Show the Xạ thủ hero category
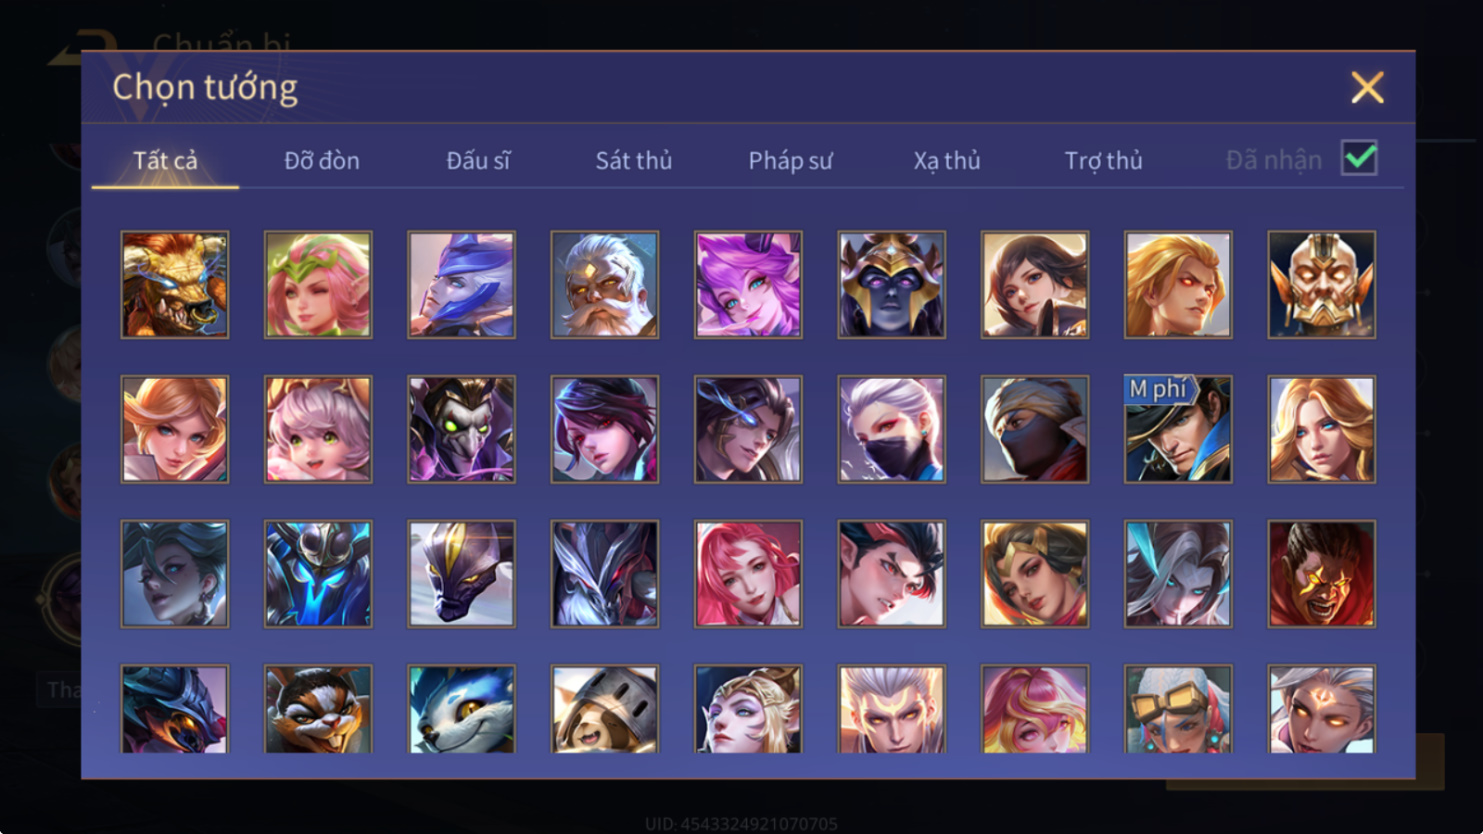Screen dimensions: 1483x834 tap(947, 160)
